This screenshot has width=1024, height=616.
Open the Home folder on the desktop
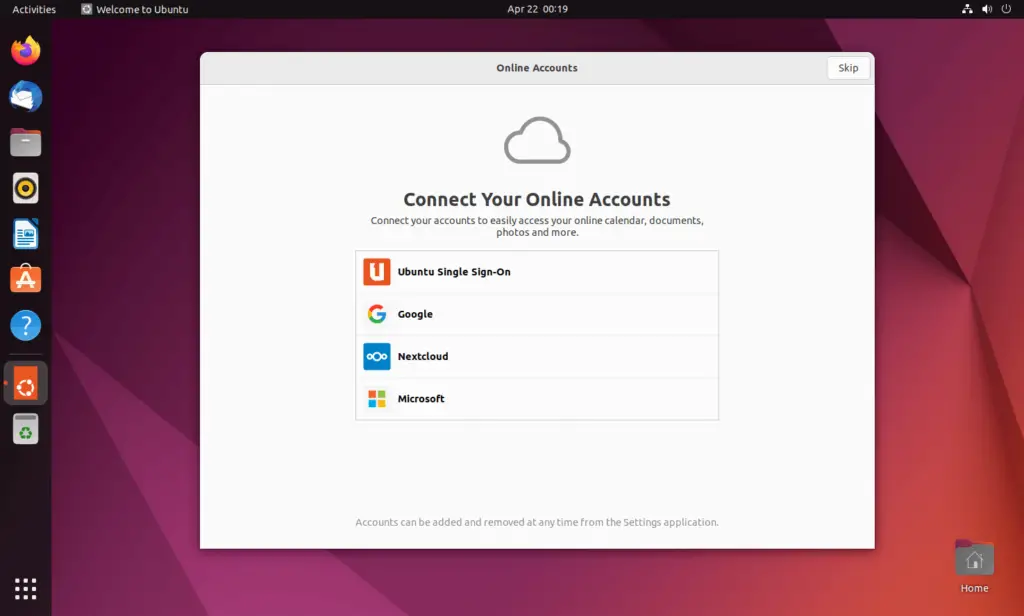tap(973, 557)
